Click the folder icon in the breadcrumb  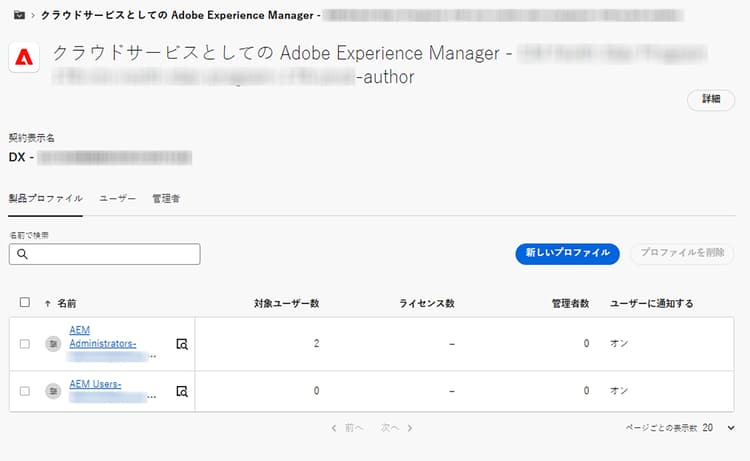[18, 16]
